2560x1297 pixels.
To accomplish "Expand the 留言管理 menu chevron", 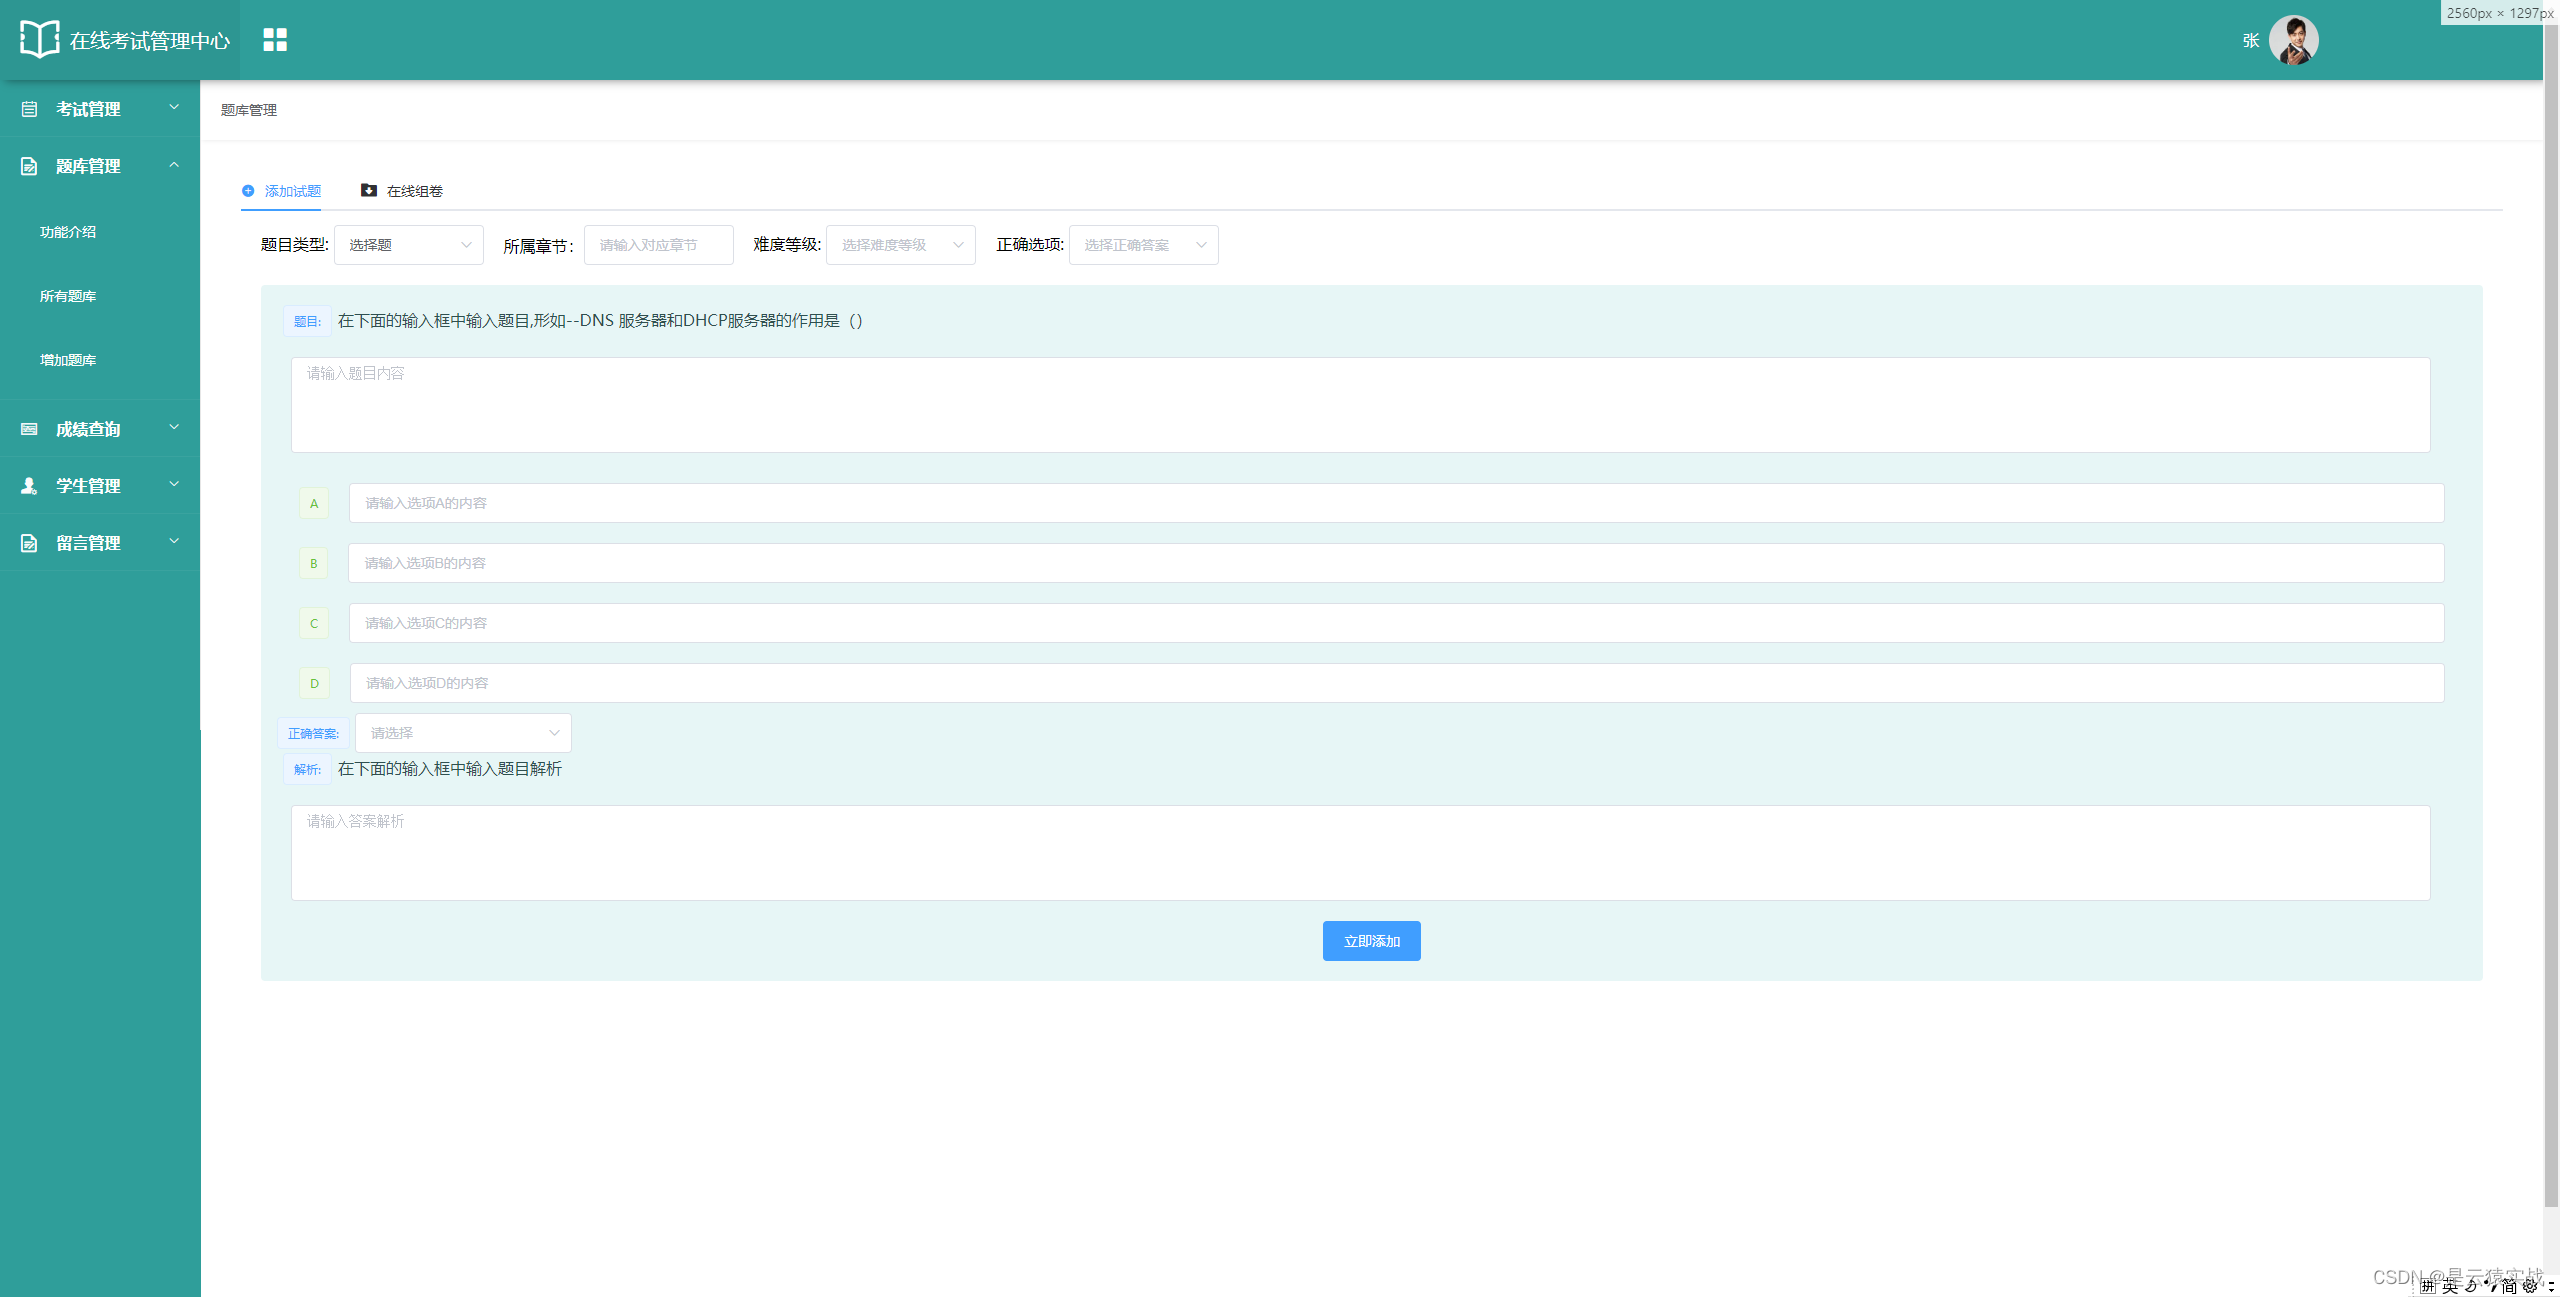I will coord(174,541).
